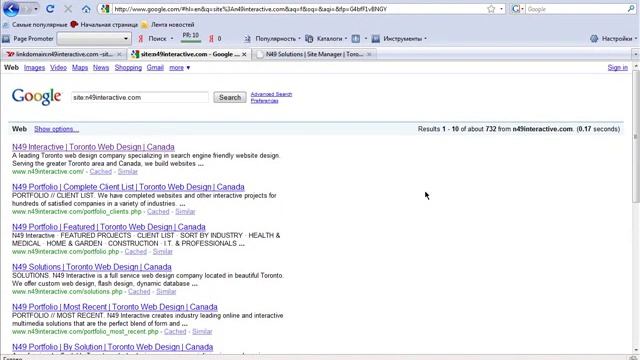Click the PR: 10 PageRank indicator

tap(191, 37)
